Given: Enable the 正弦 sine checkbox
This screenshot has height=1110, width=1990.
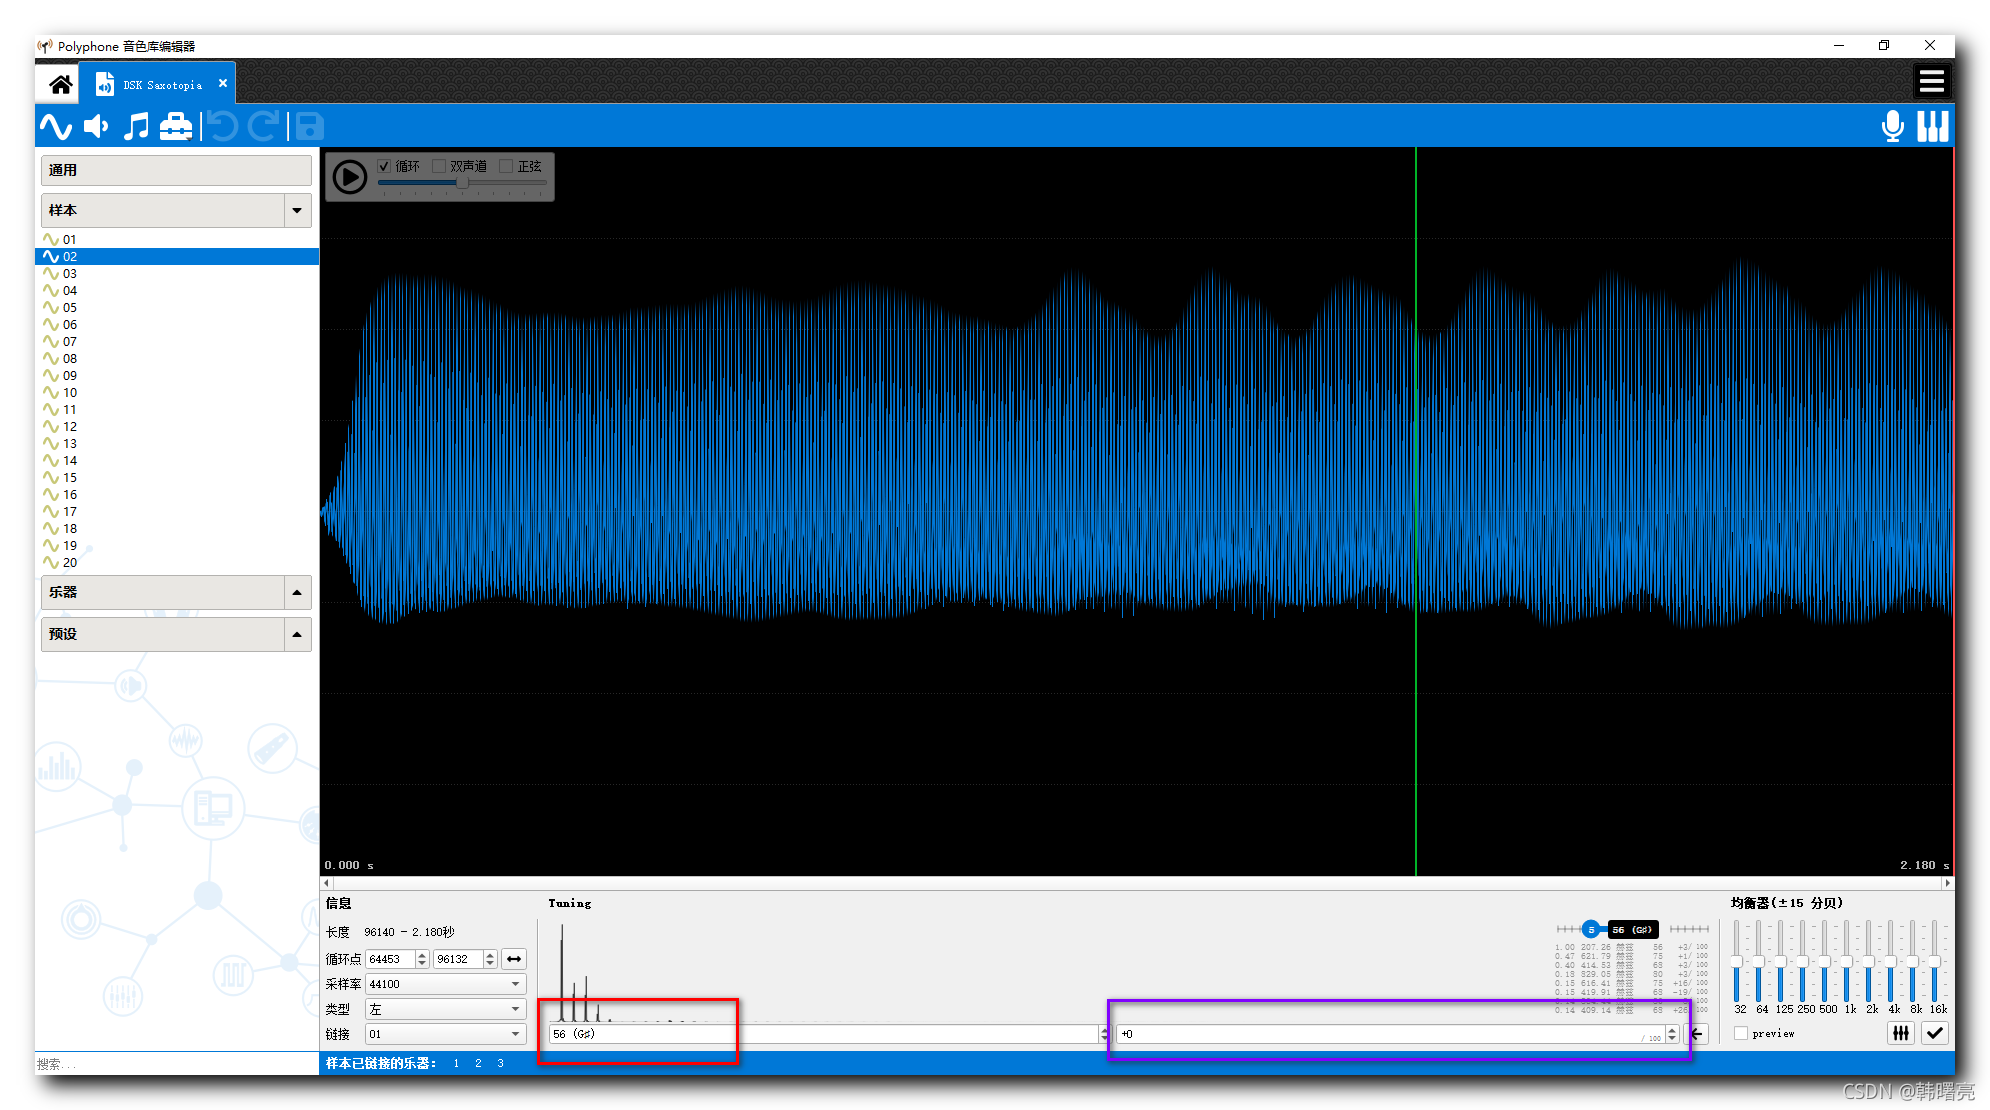Looking at the screenshot, I should coord(506,166).
